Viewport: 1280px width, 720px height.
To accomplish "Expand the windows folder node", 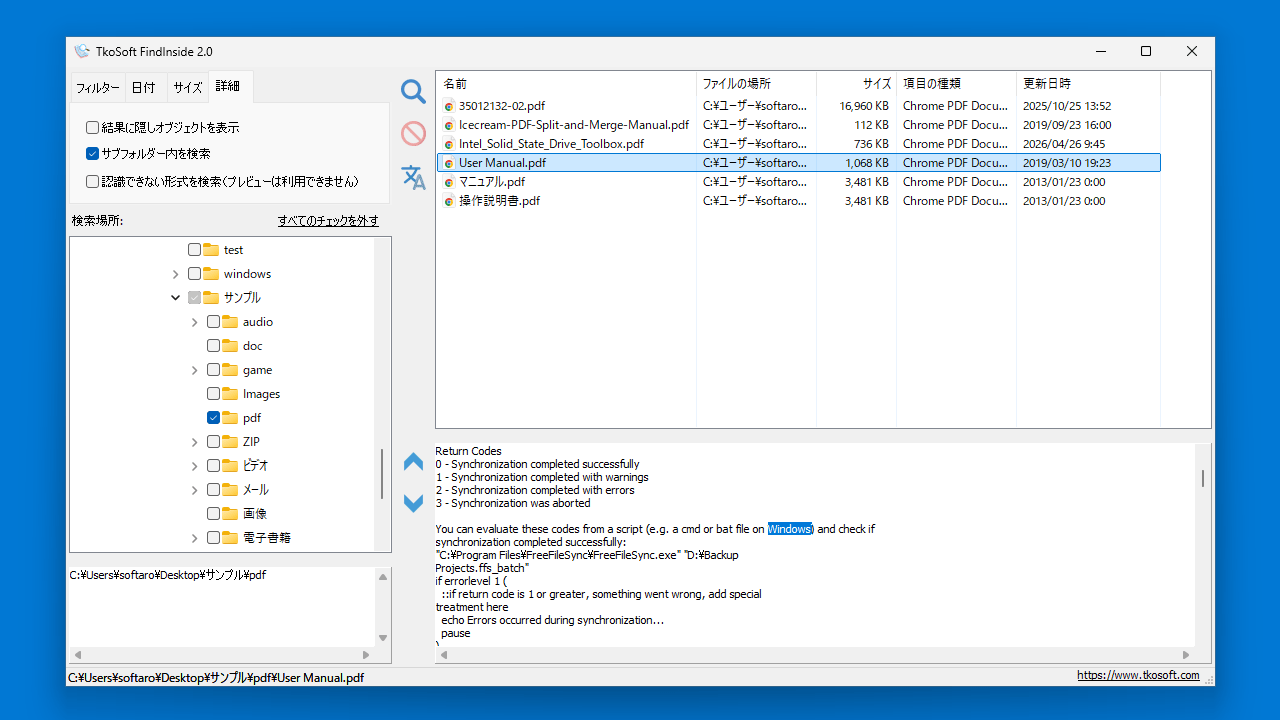I will 176,274.
